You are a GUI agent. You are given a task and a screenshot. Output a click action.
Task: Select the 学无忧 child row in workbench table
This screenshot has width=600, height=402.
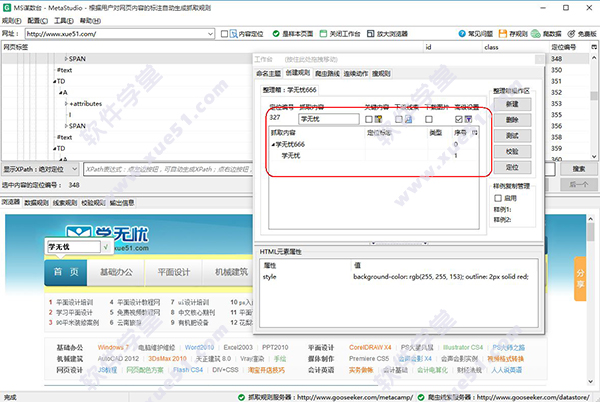coord(373,156)
